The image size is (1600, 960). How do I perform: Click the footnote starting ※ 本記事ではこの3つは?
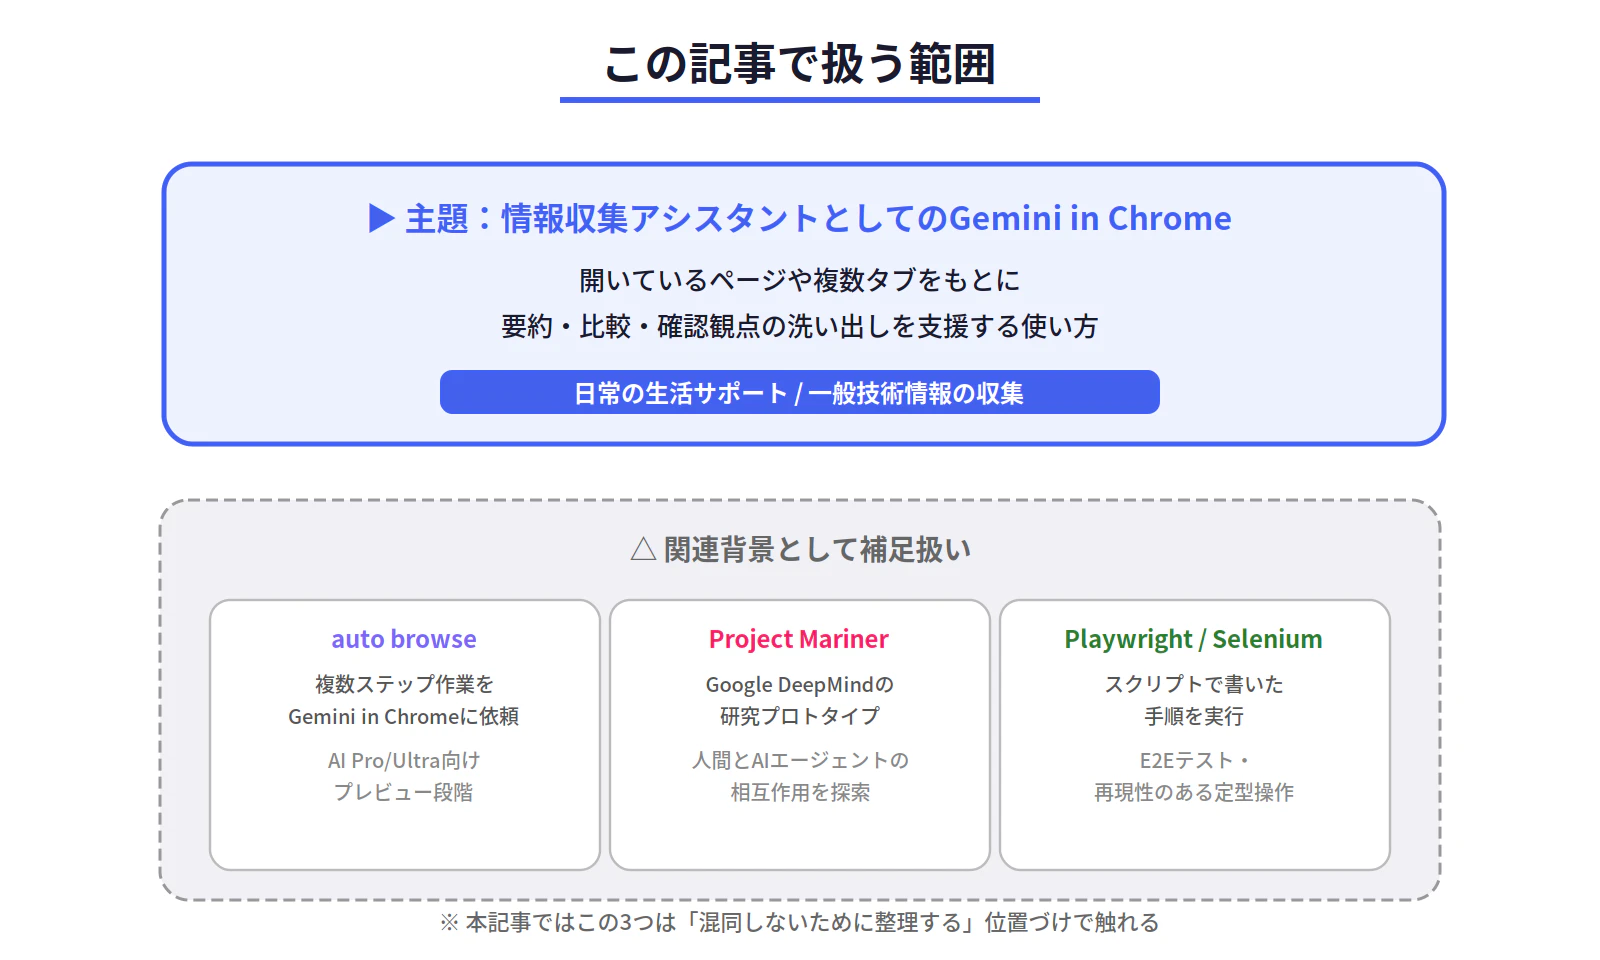(800, 922)
